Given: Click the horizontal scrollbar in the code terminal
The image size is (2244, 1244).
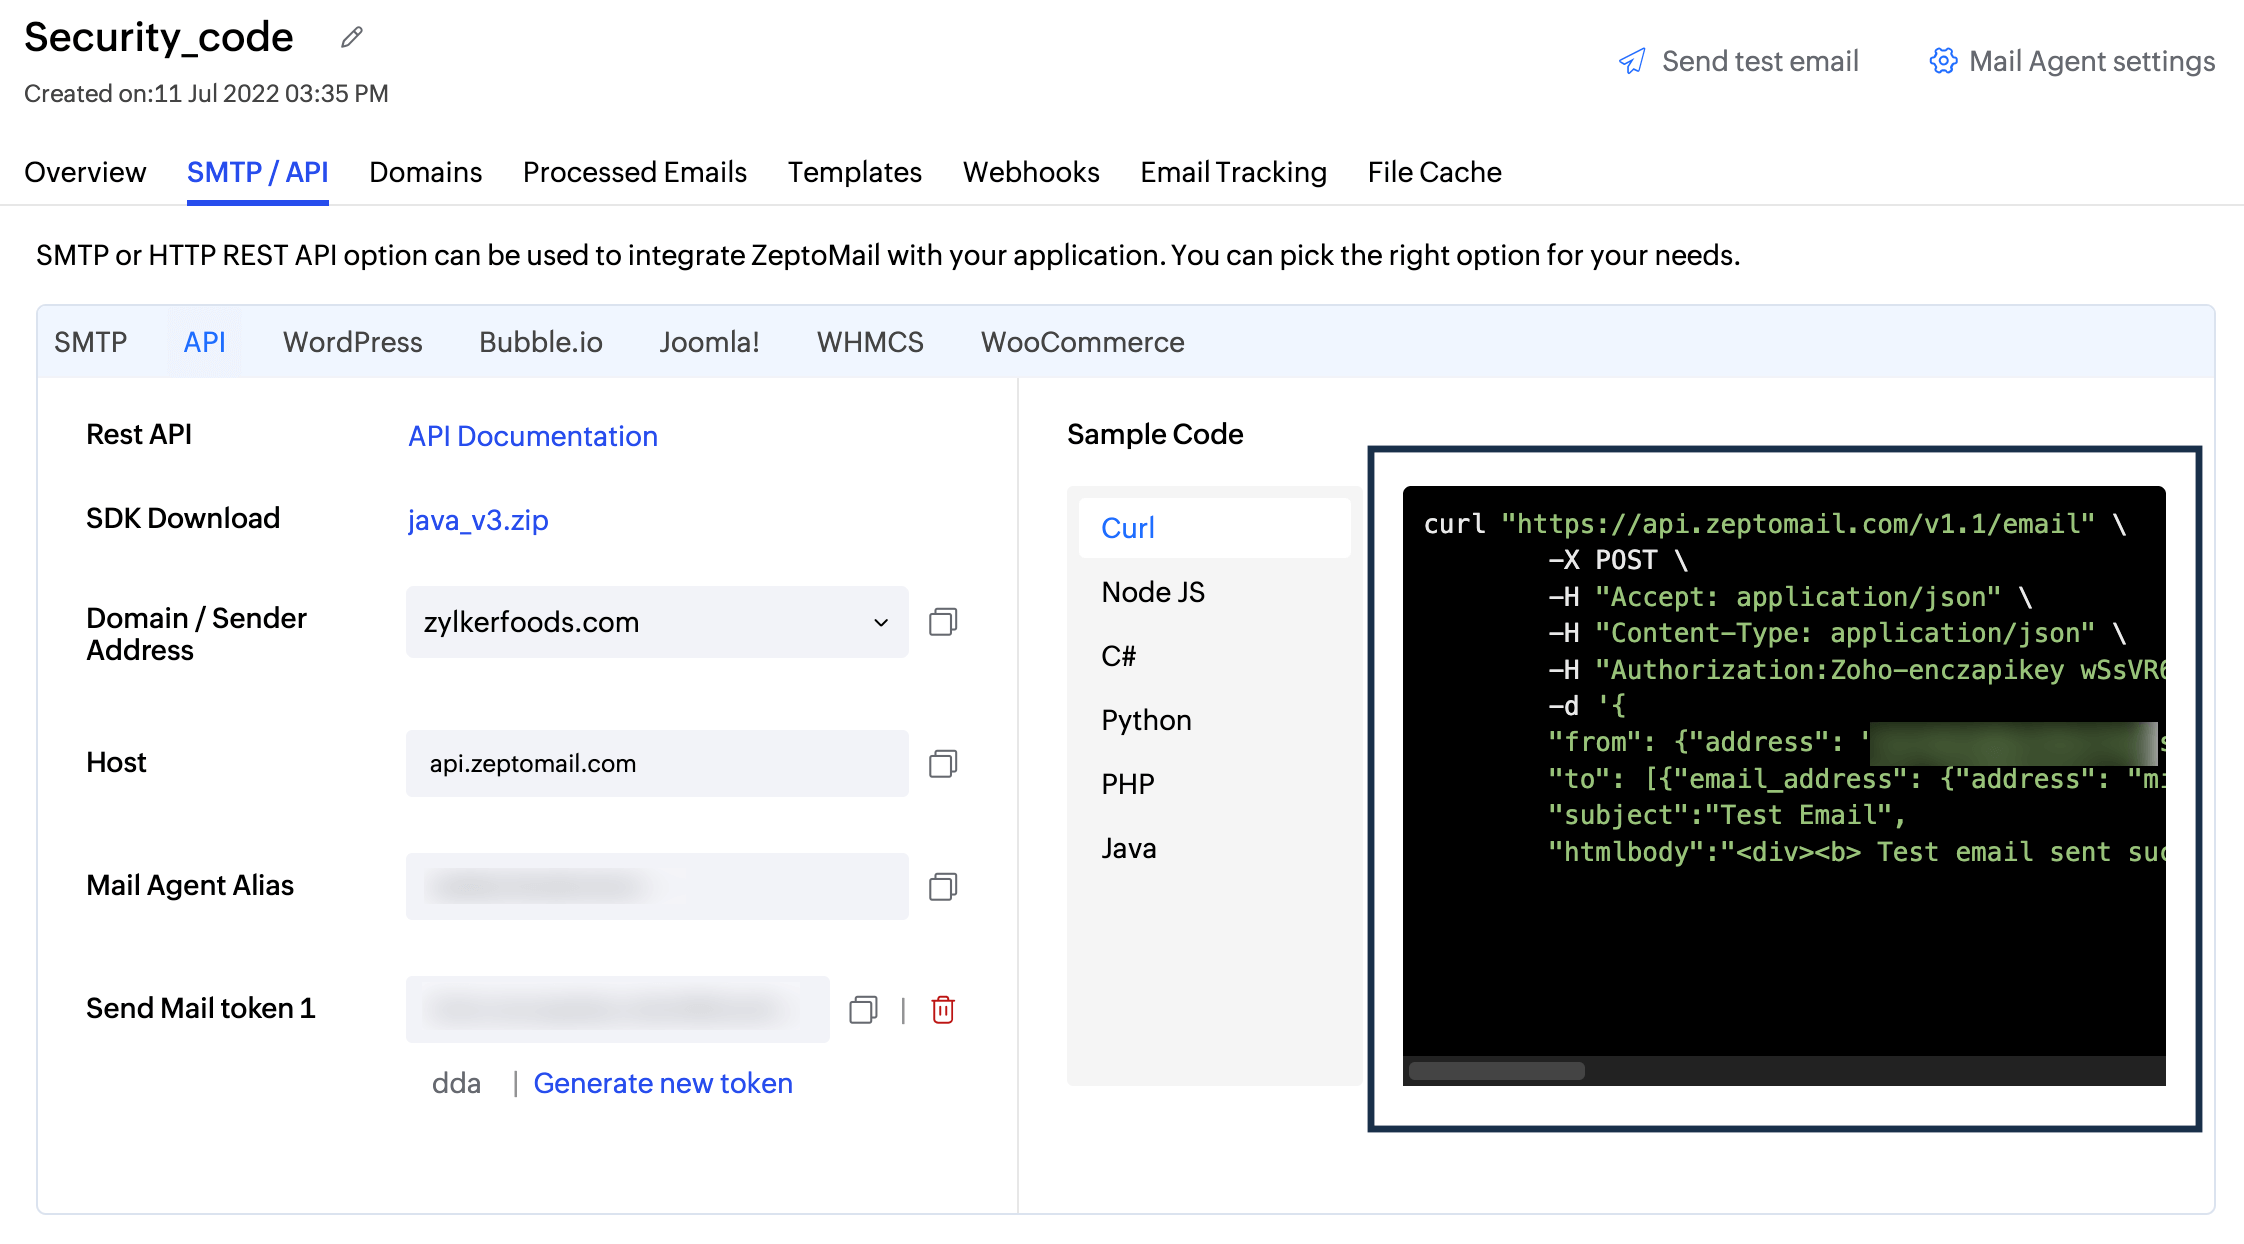Looking at the screenshot, I should coord(1495,1069).
